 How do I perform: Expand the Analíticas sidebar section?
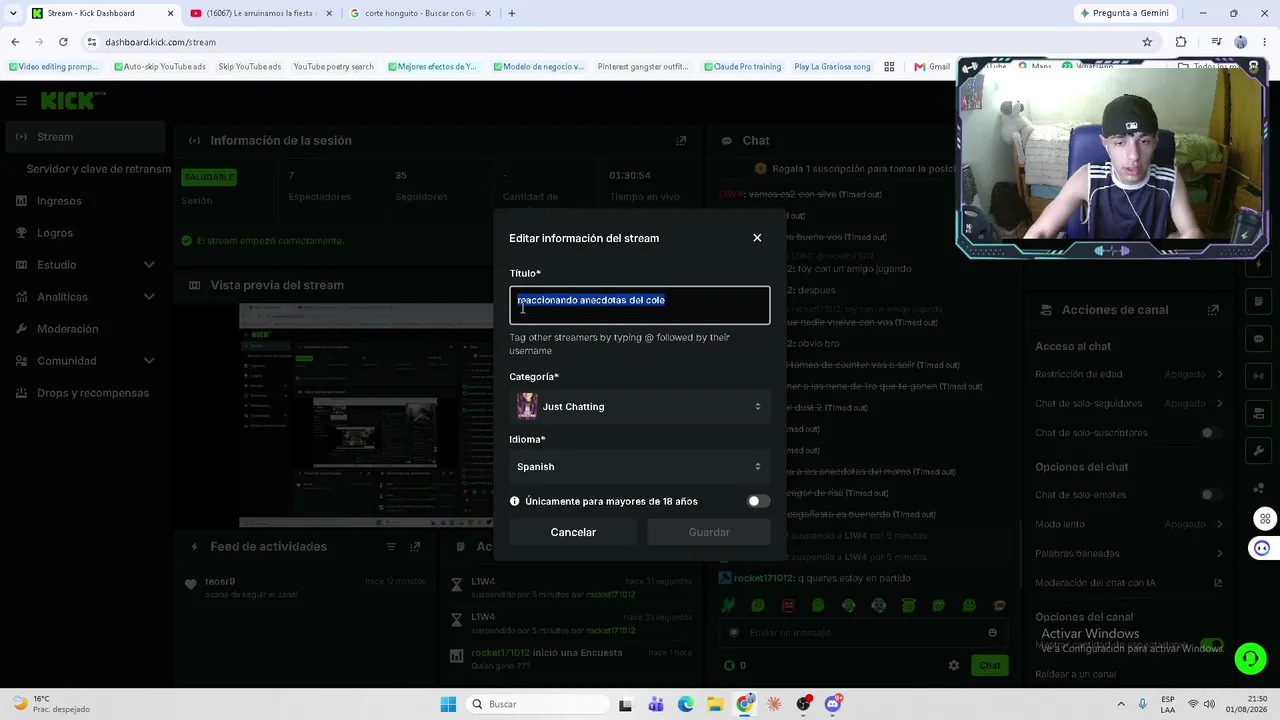coord(85,297)
